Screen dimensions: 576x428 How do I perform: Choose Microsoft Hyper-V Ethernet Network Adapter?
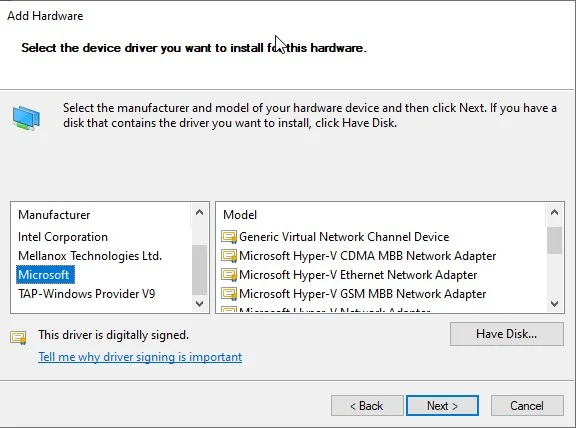[358, 275]
